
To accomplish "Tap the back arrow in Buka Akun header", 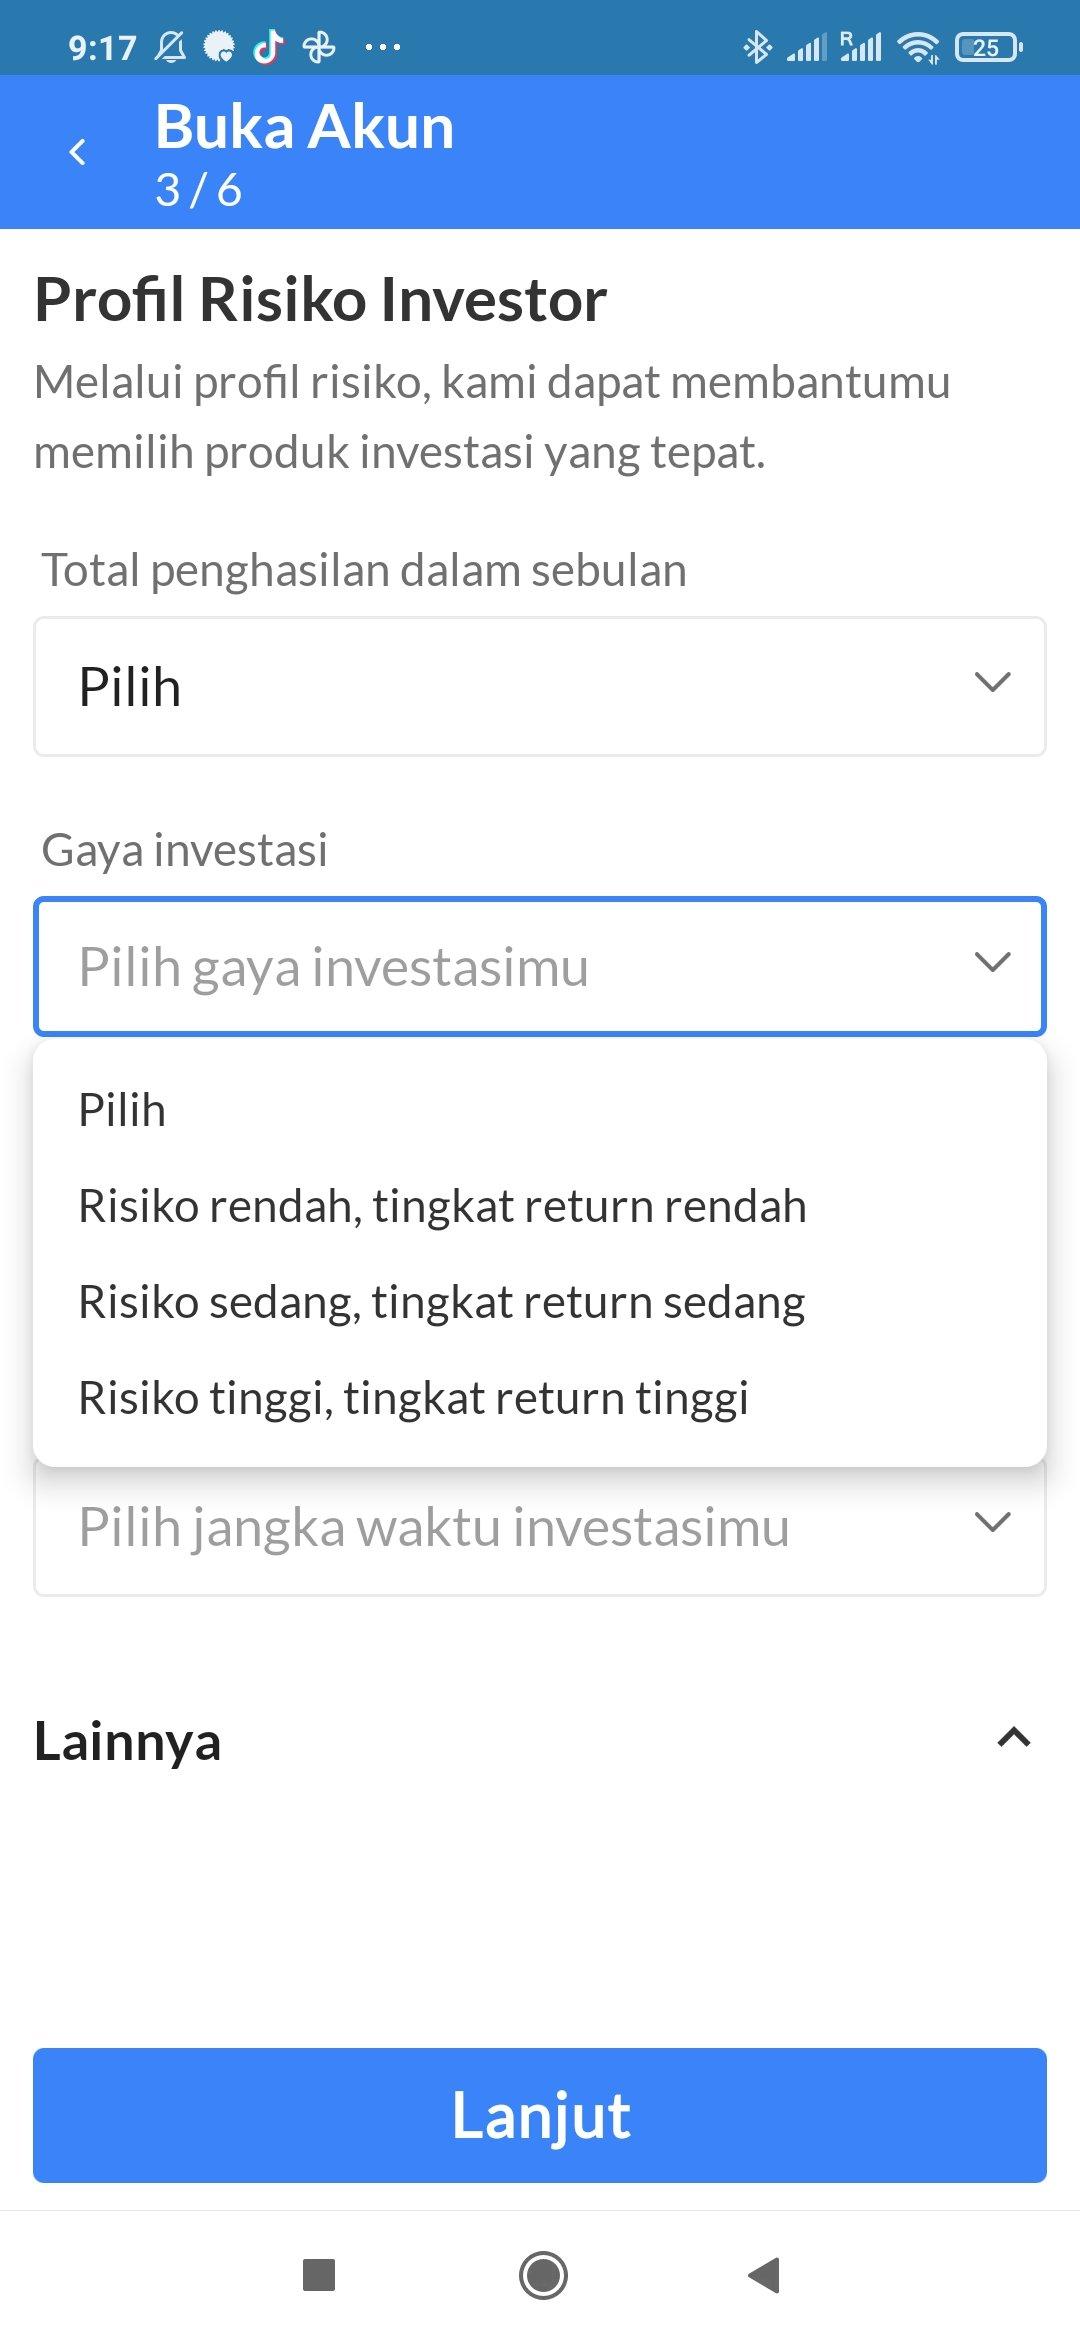I will click(x=78, y=152).
